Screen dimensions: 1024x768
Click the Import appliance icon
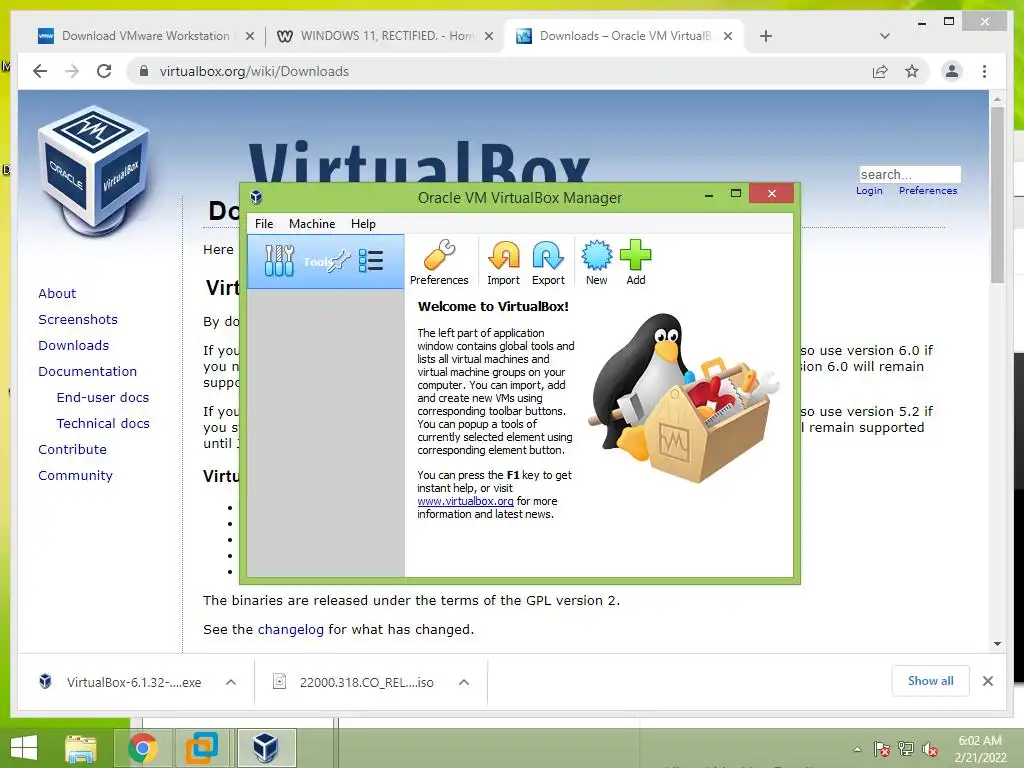(504, 263)
